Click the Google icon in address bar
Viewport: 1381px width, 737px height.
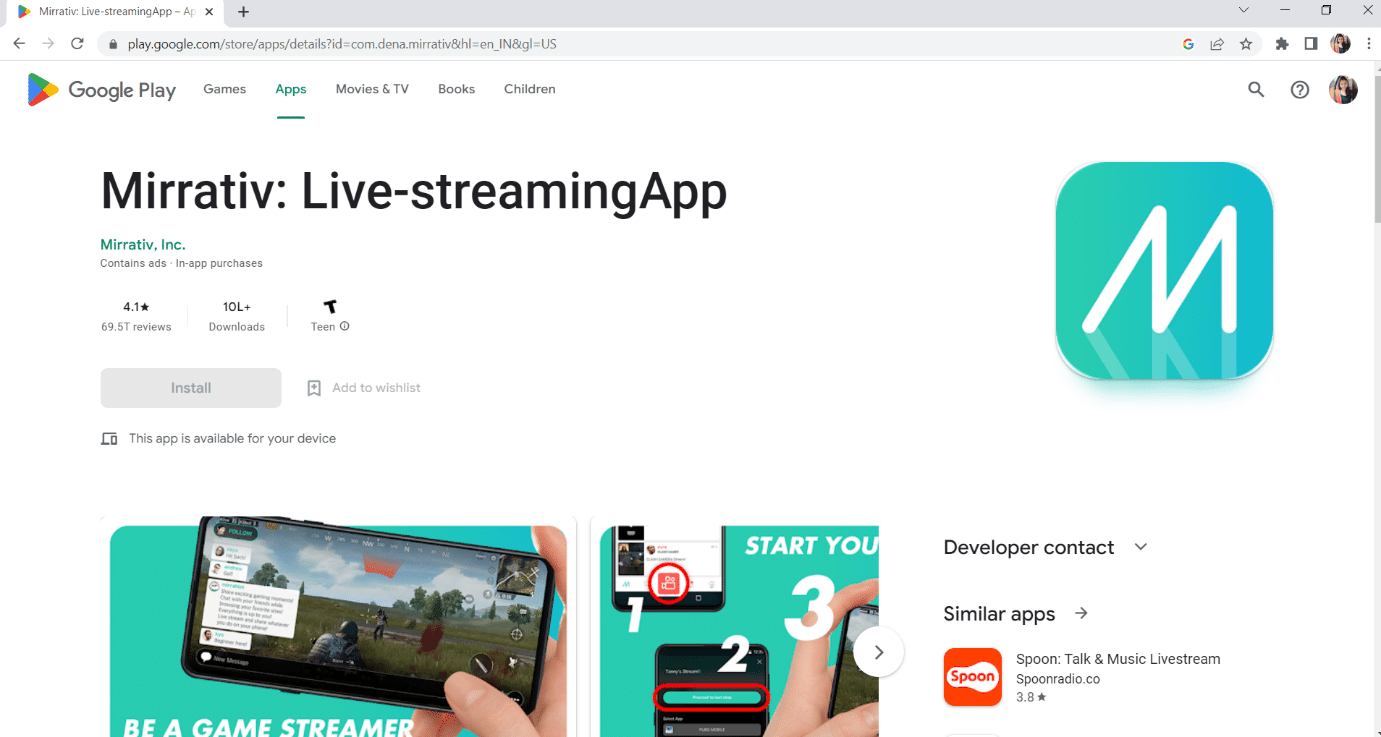pyautogui.click(x=1188, y=44)
